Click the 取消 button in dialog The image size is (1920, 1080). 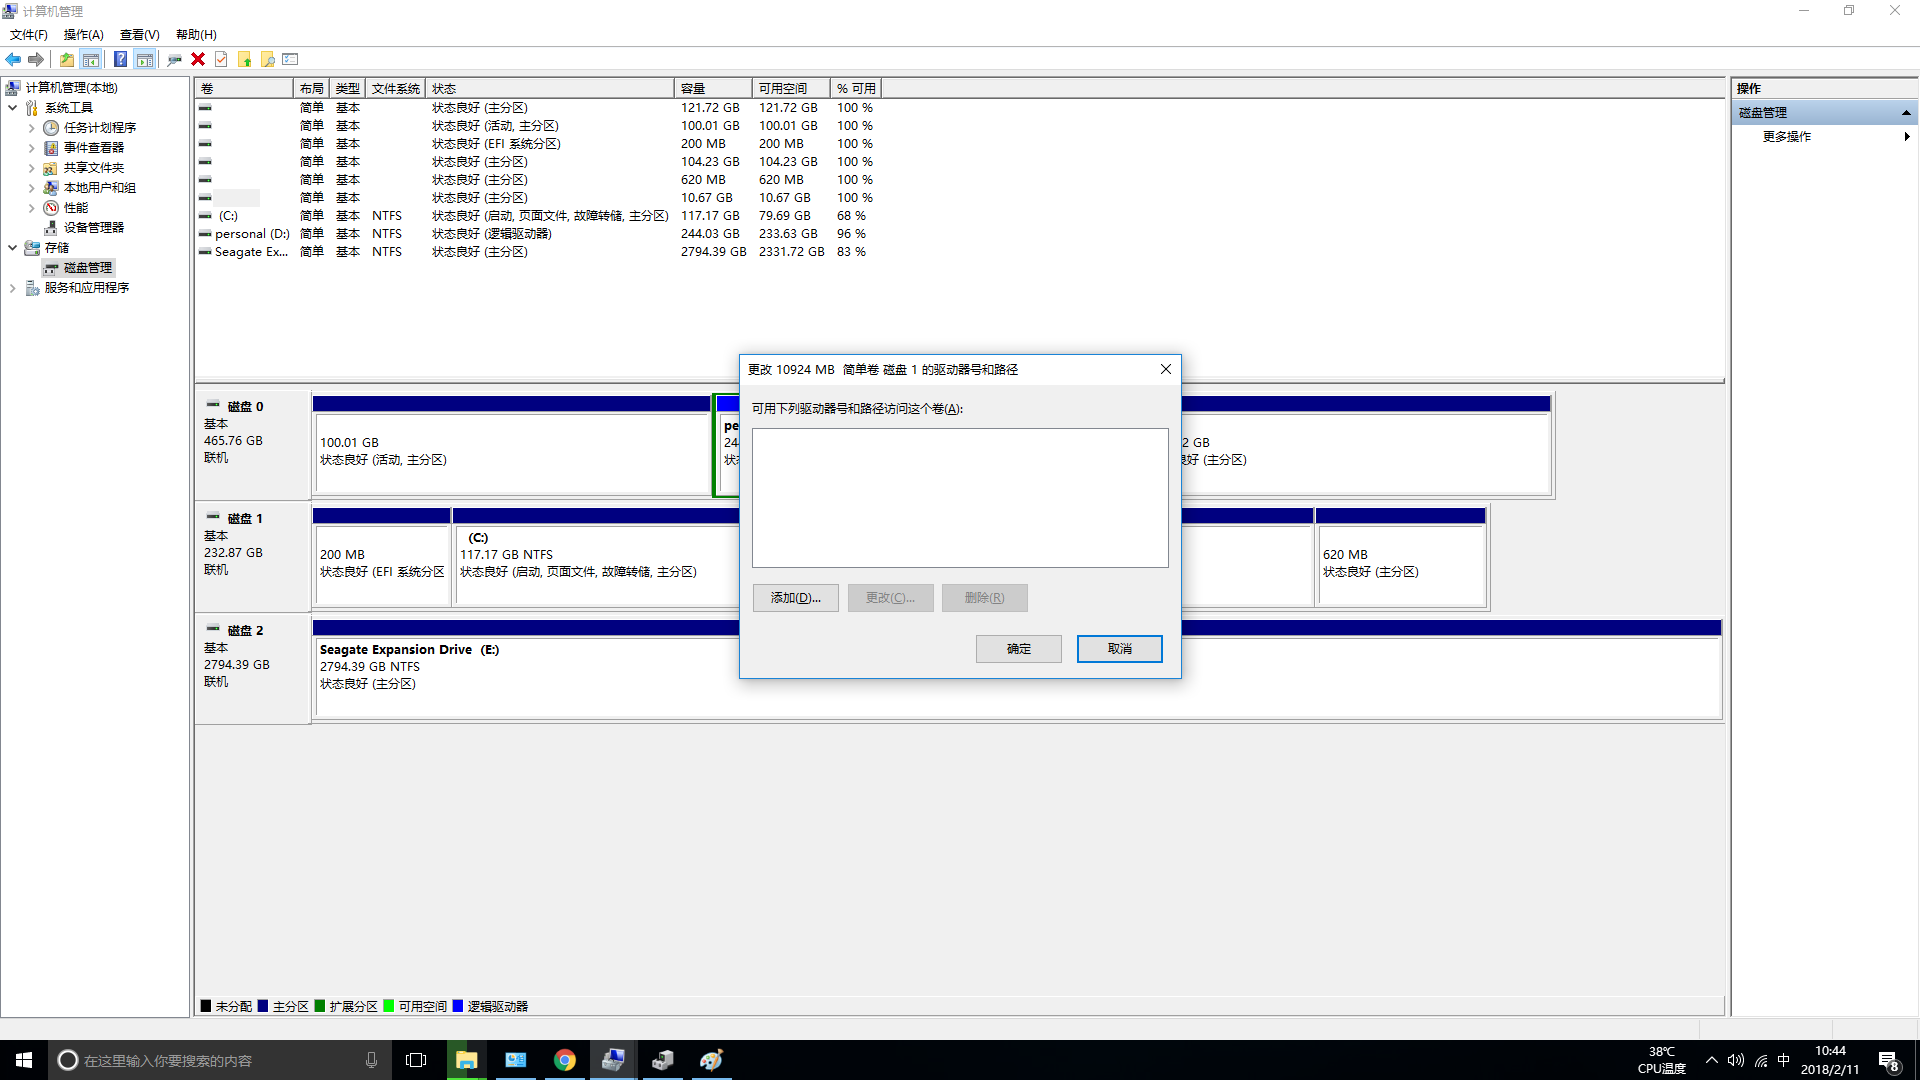pyautogui.click(x=1119, y=649)
